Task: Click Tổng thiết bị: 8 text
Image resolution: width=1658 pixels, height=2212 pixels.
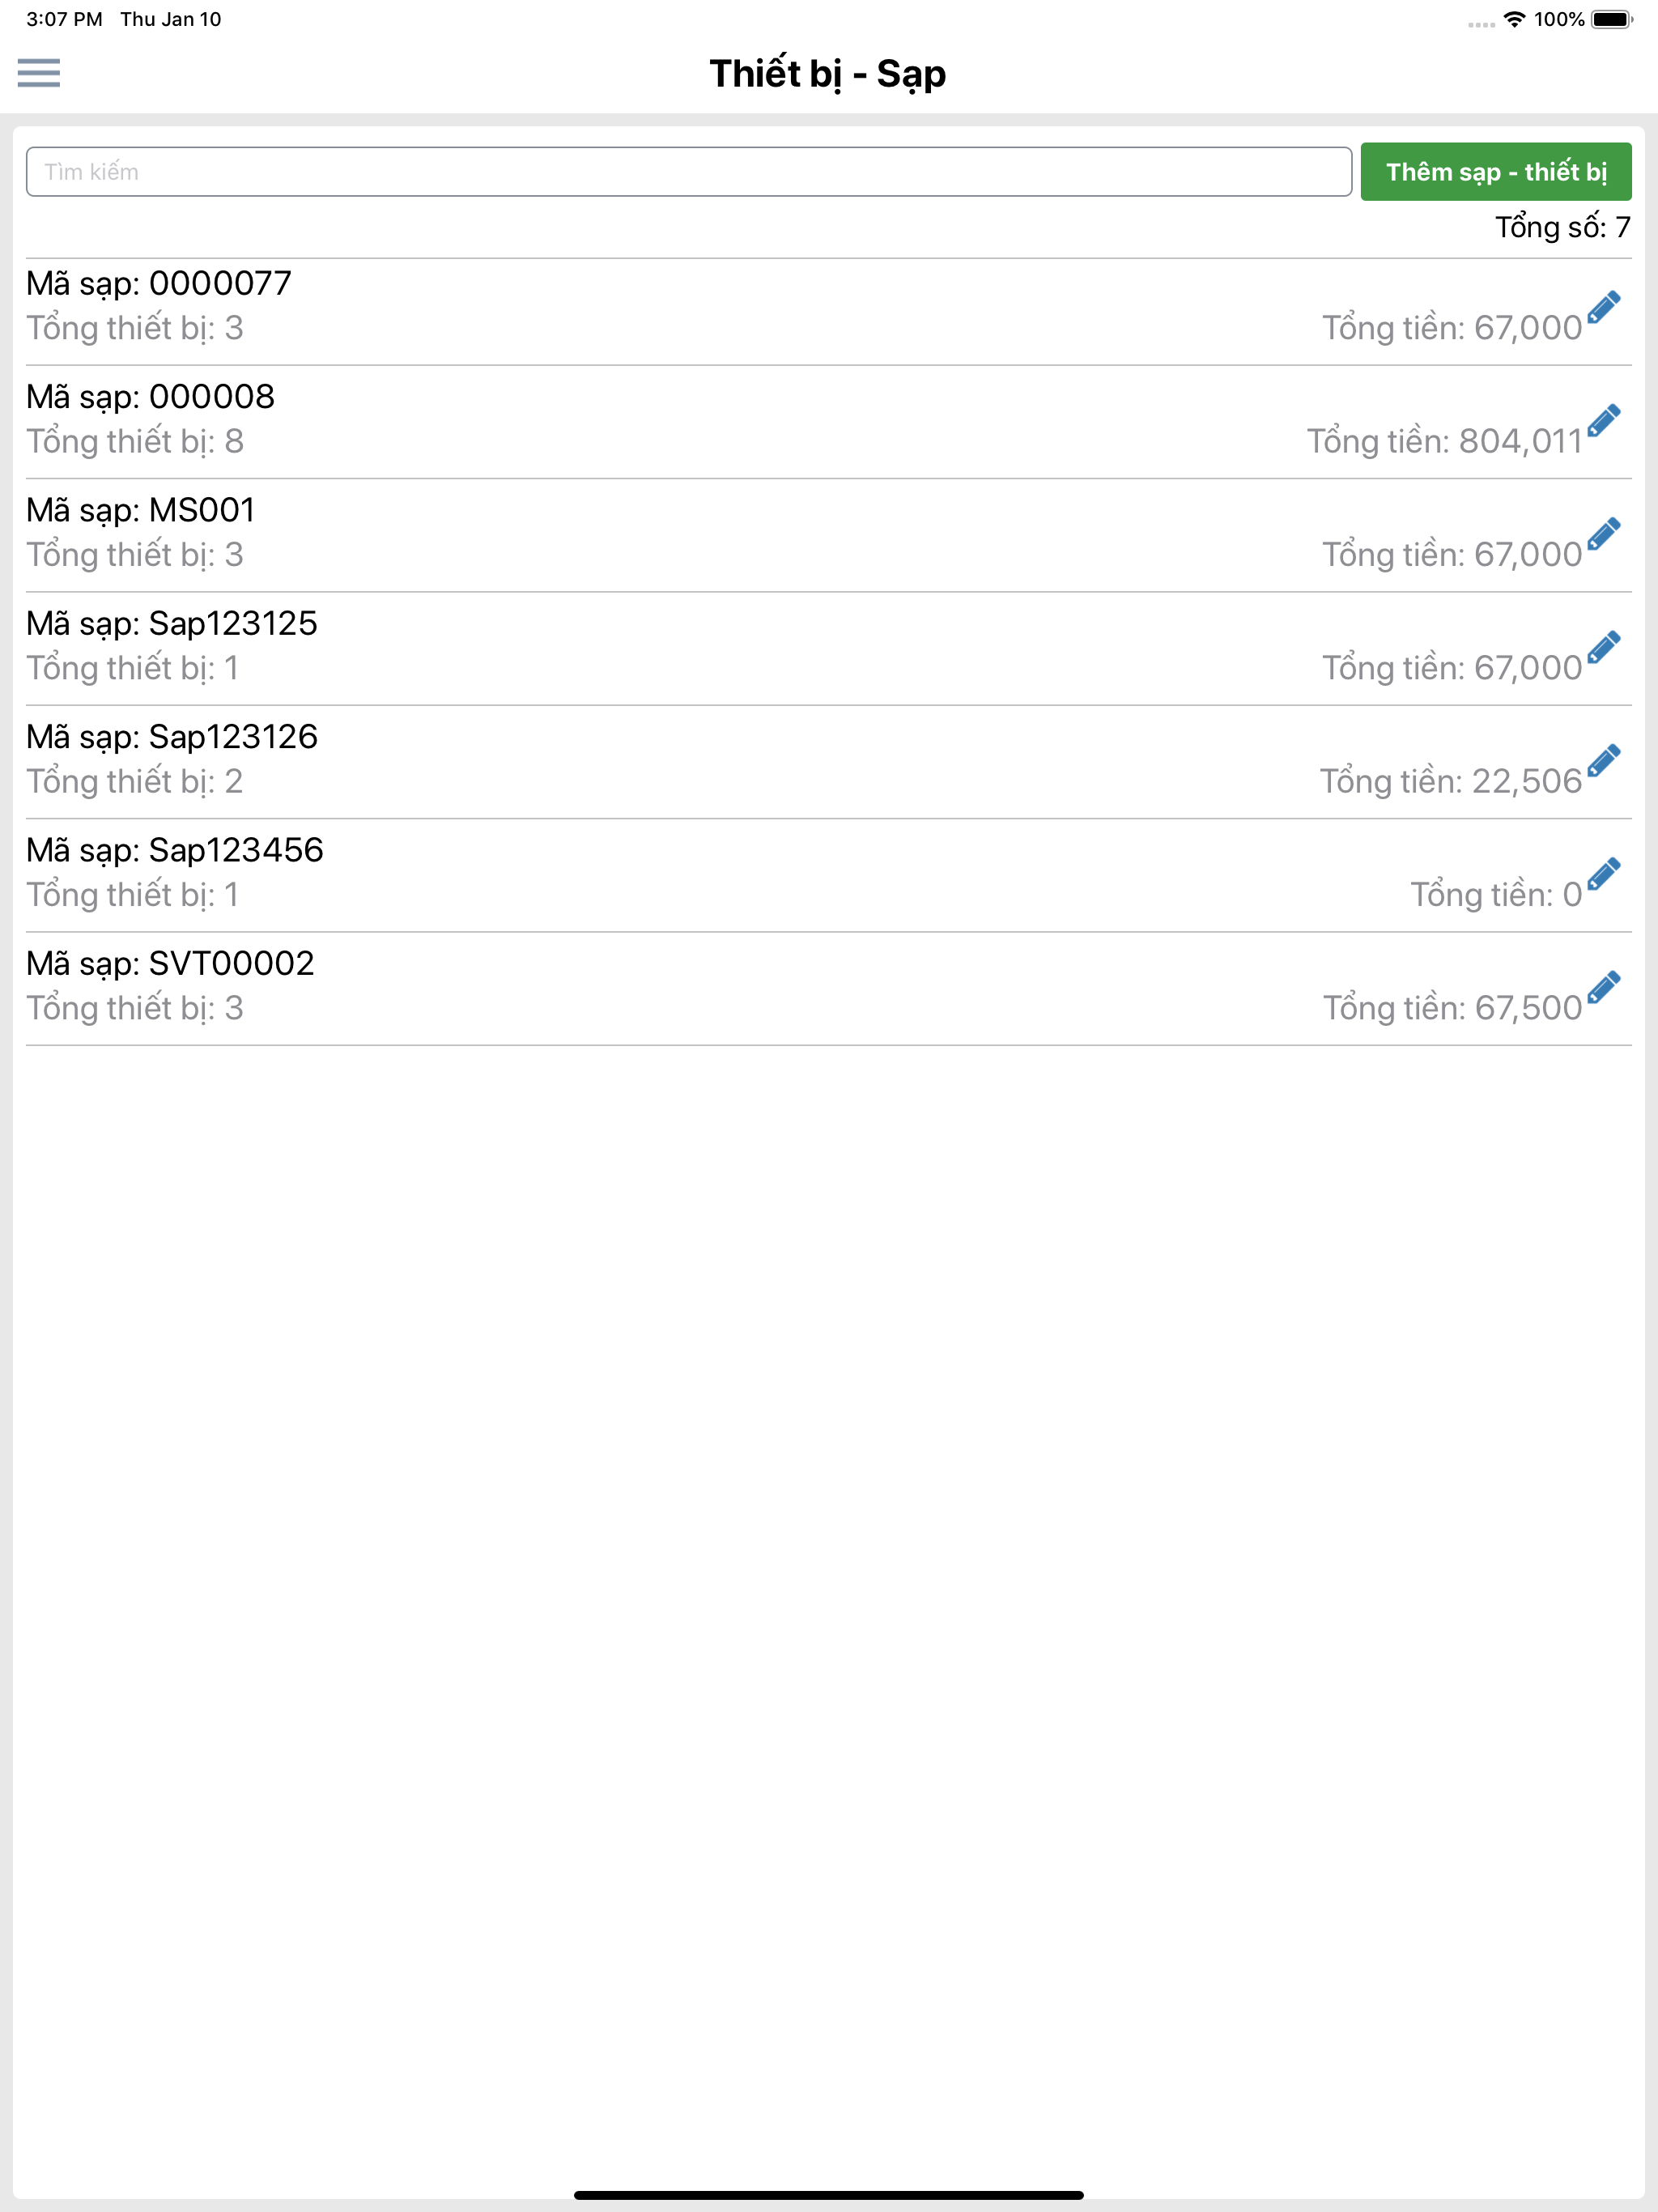Action: pos(135,441)
